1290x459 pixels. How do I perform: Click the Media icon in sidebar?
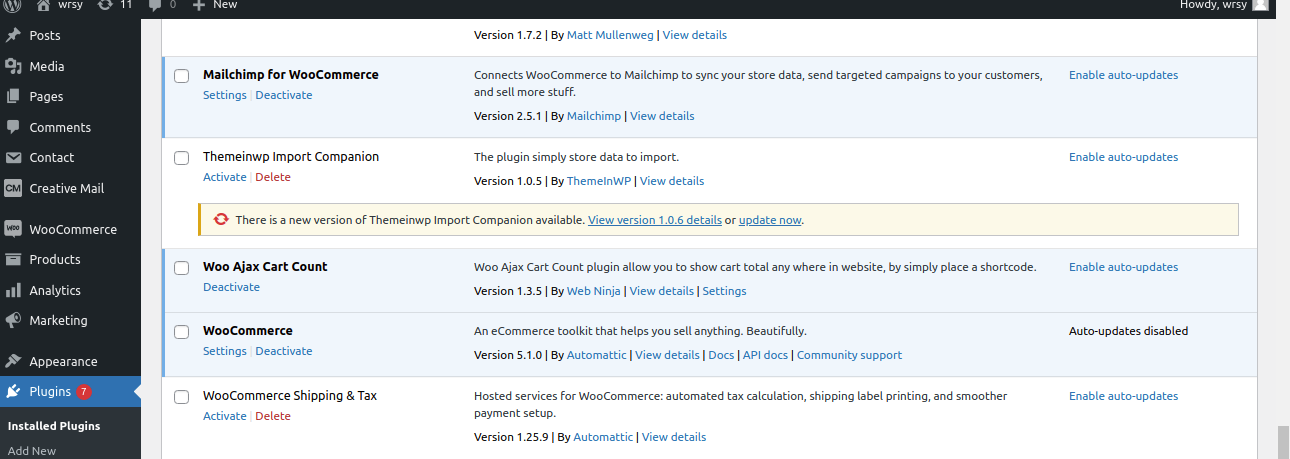click(x=13, y=66)
